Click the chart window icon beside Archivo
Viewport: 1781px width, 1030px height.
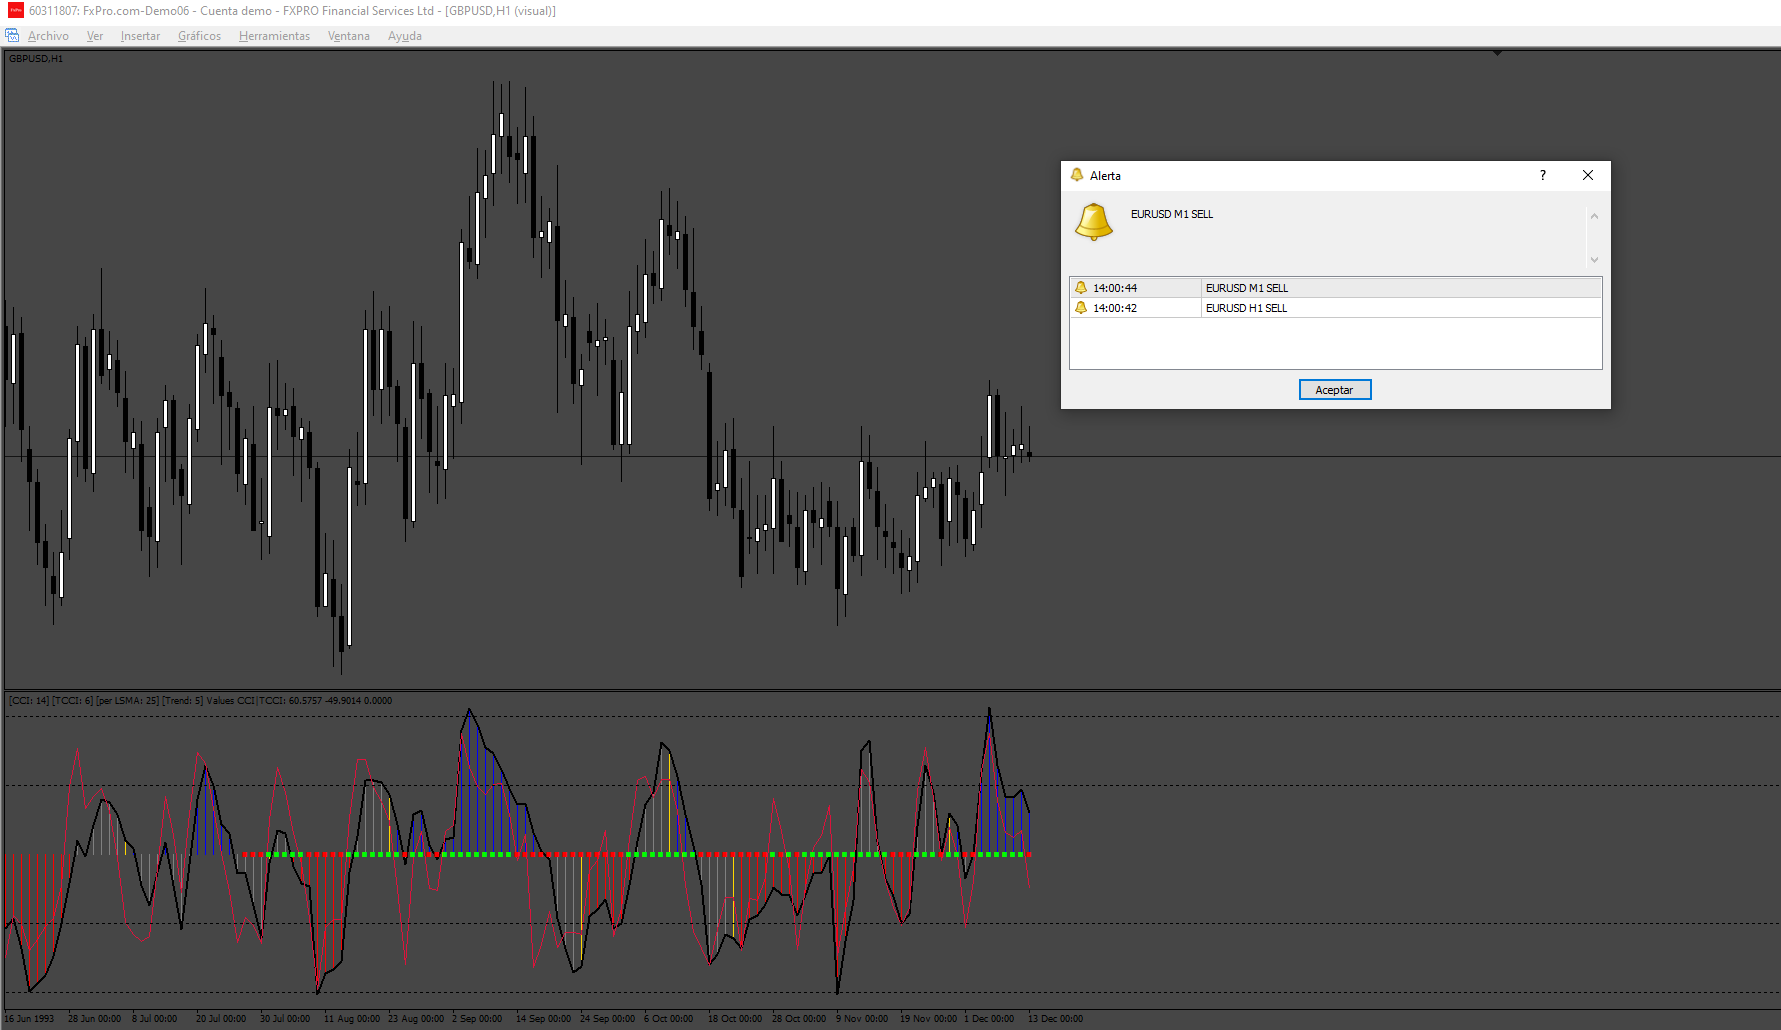click(12, 36)
